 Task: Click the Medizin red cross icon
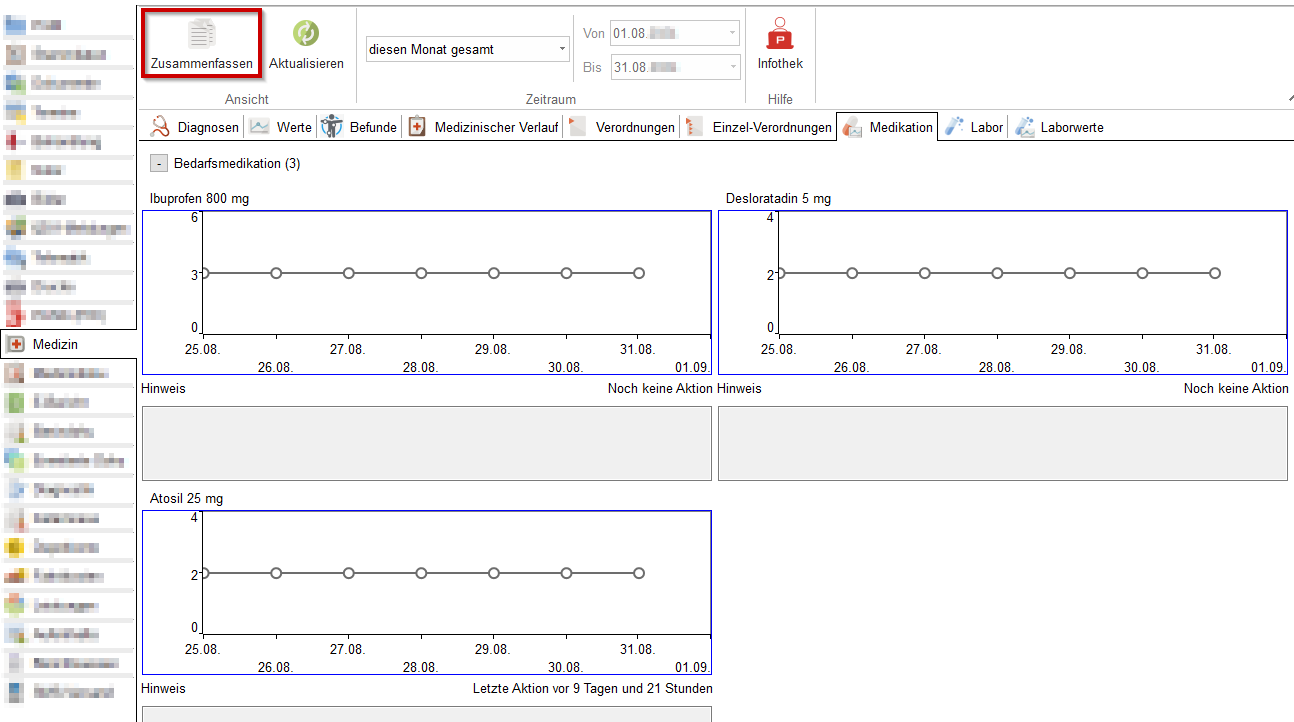tap(16, 344)
